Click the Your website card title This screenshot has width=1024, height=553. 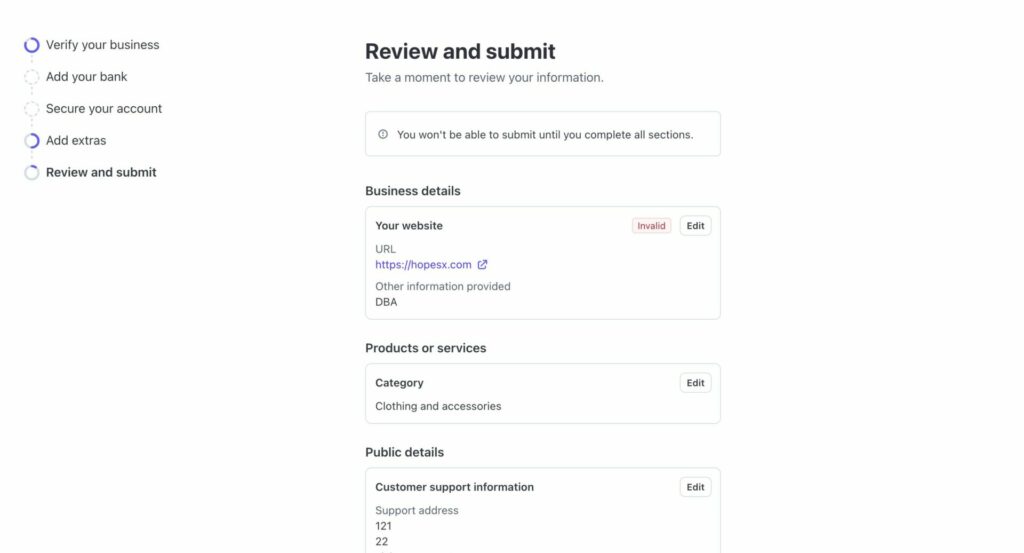pos(409,226)
